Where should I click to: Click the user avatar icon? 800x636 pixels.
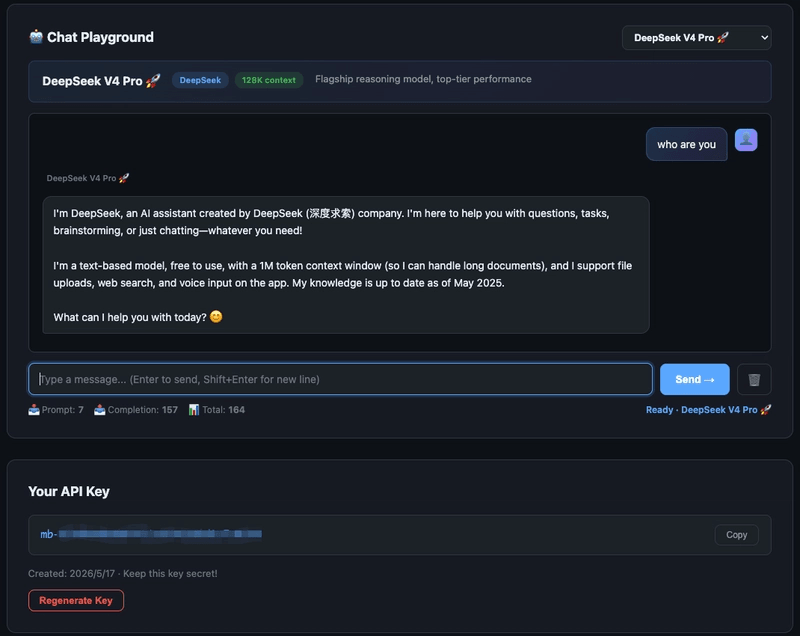[x=746, y=140]
